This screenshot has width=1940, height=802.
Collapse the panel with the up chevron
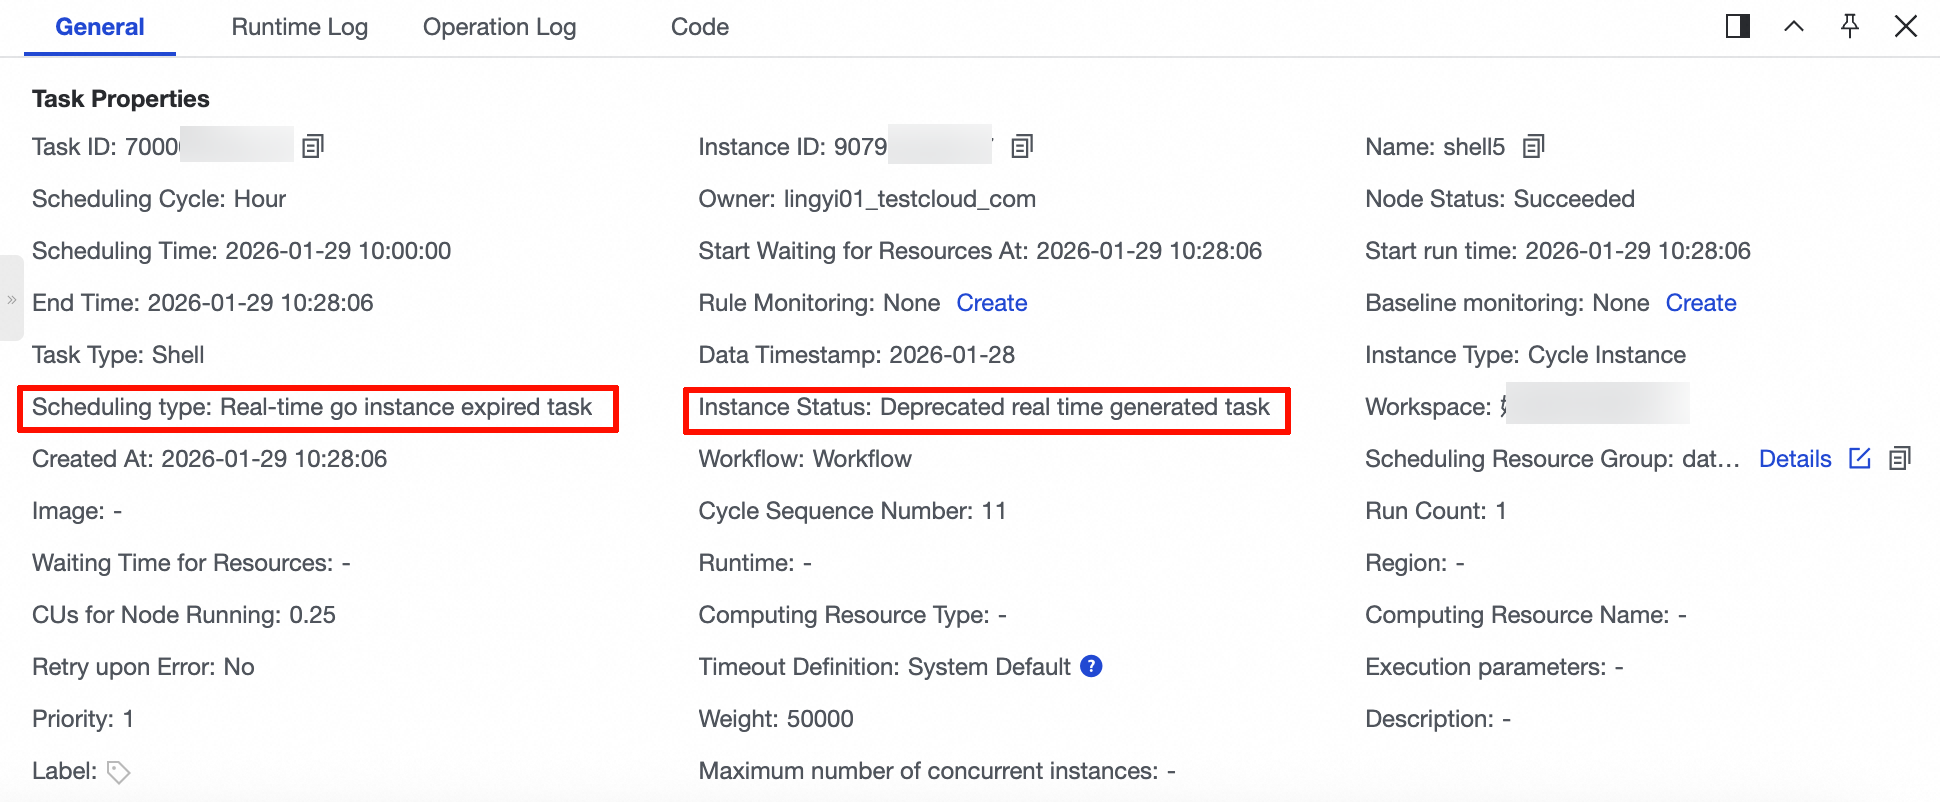pos(1794,26)
